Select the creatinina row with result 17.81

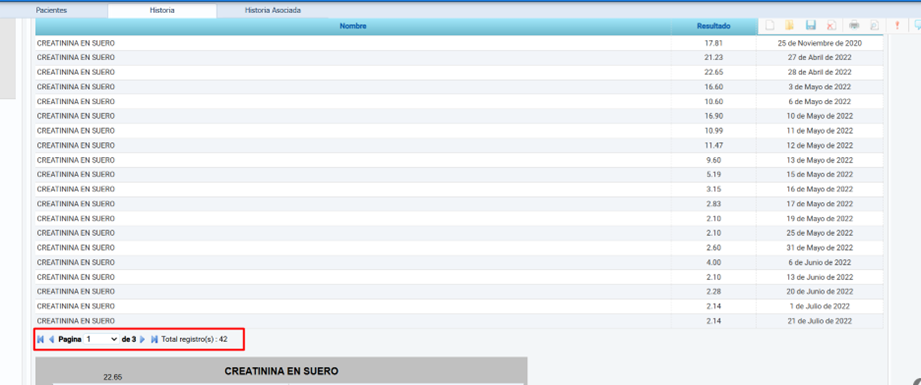coord(459,43)
